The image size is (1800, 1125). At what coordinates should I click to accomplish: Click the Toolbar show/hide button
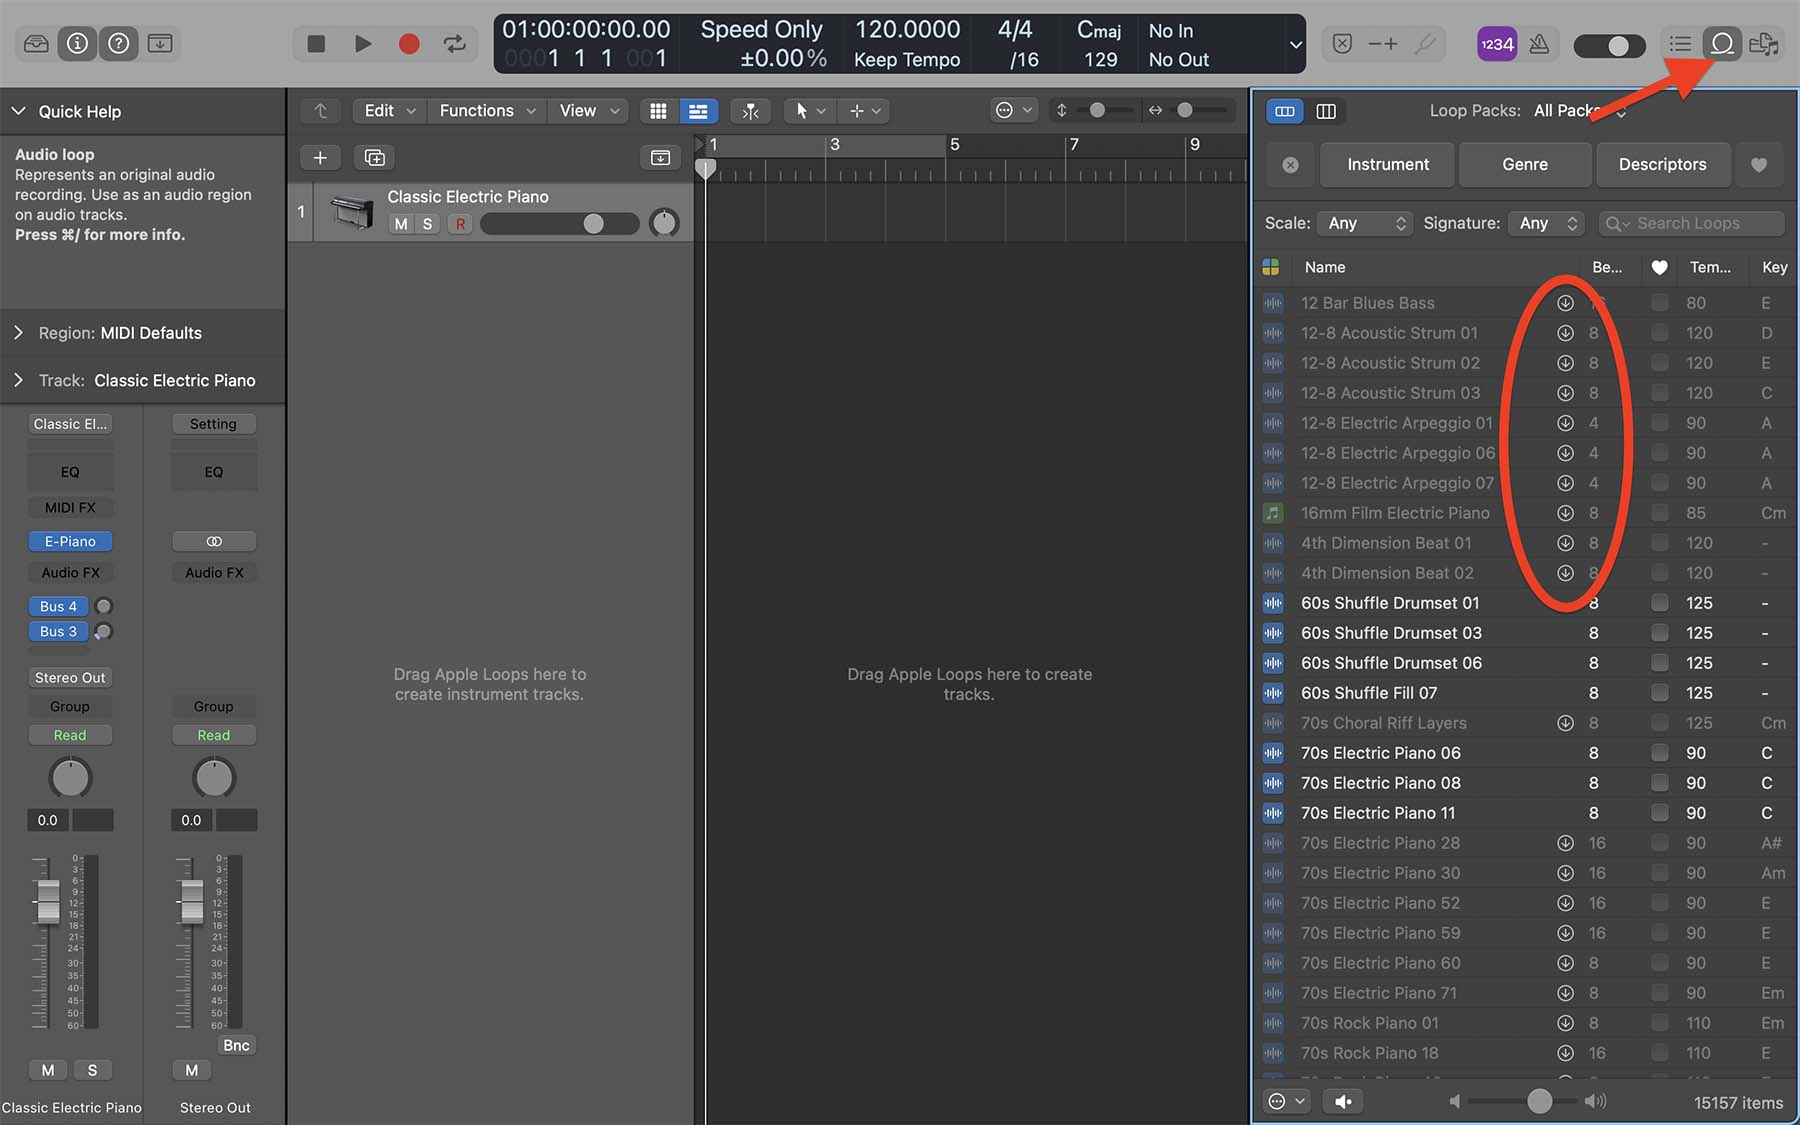point(160,44)
